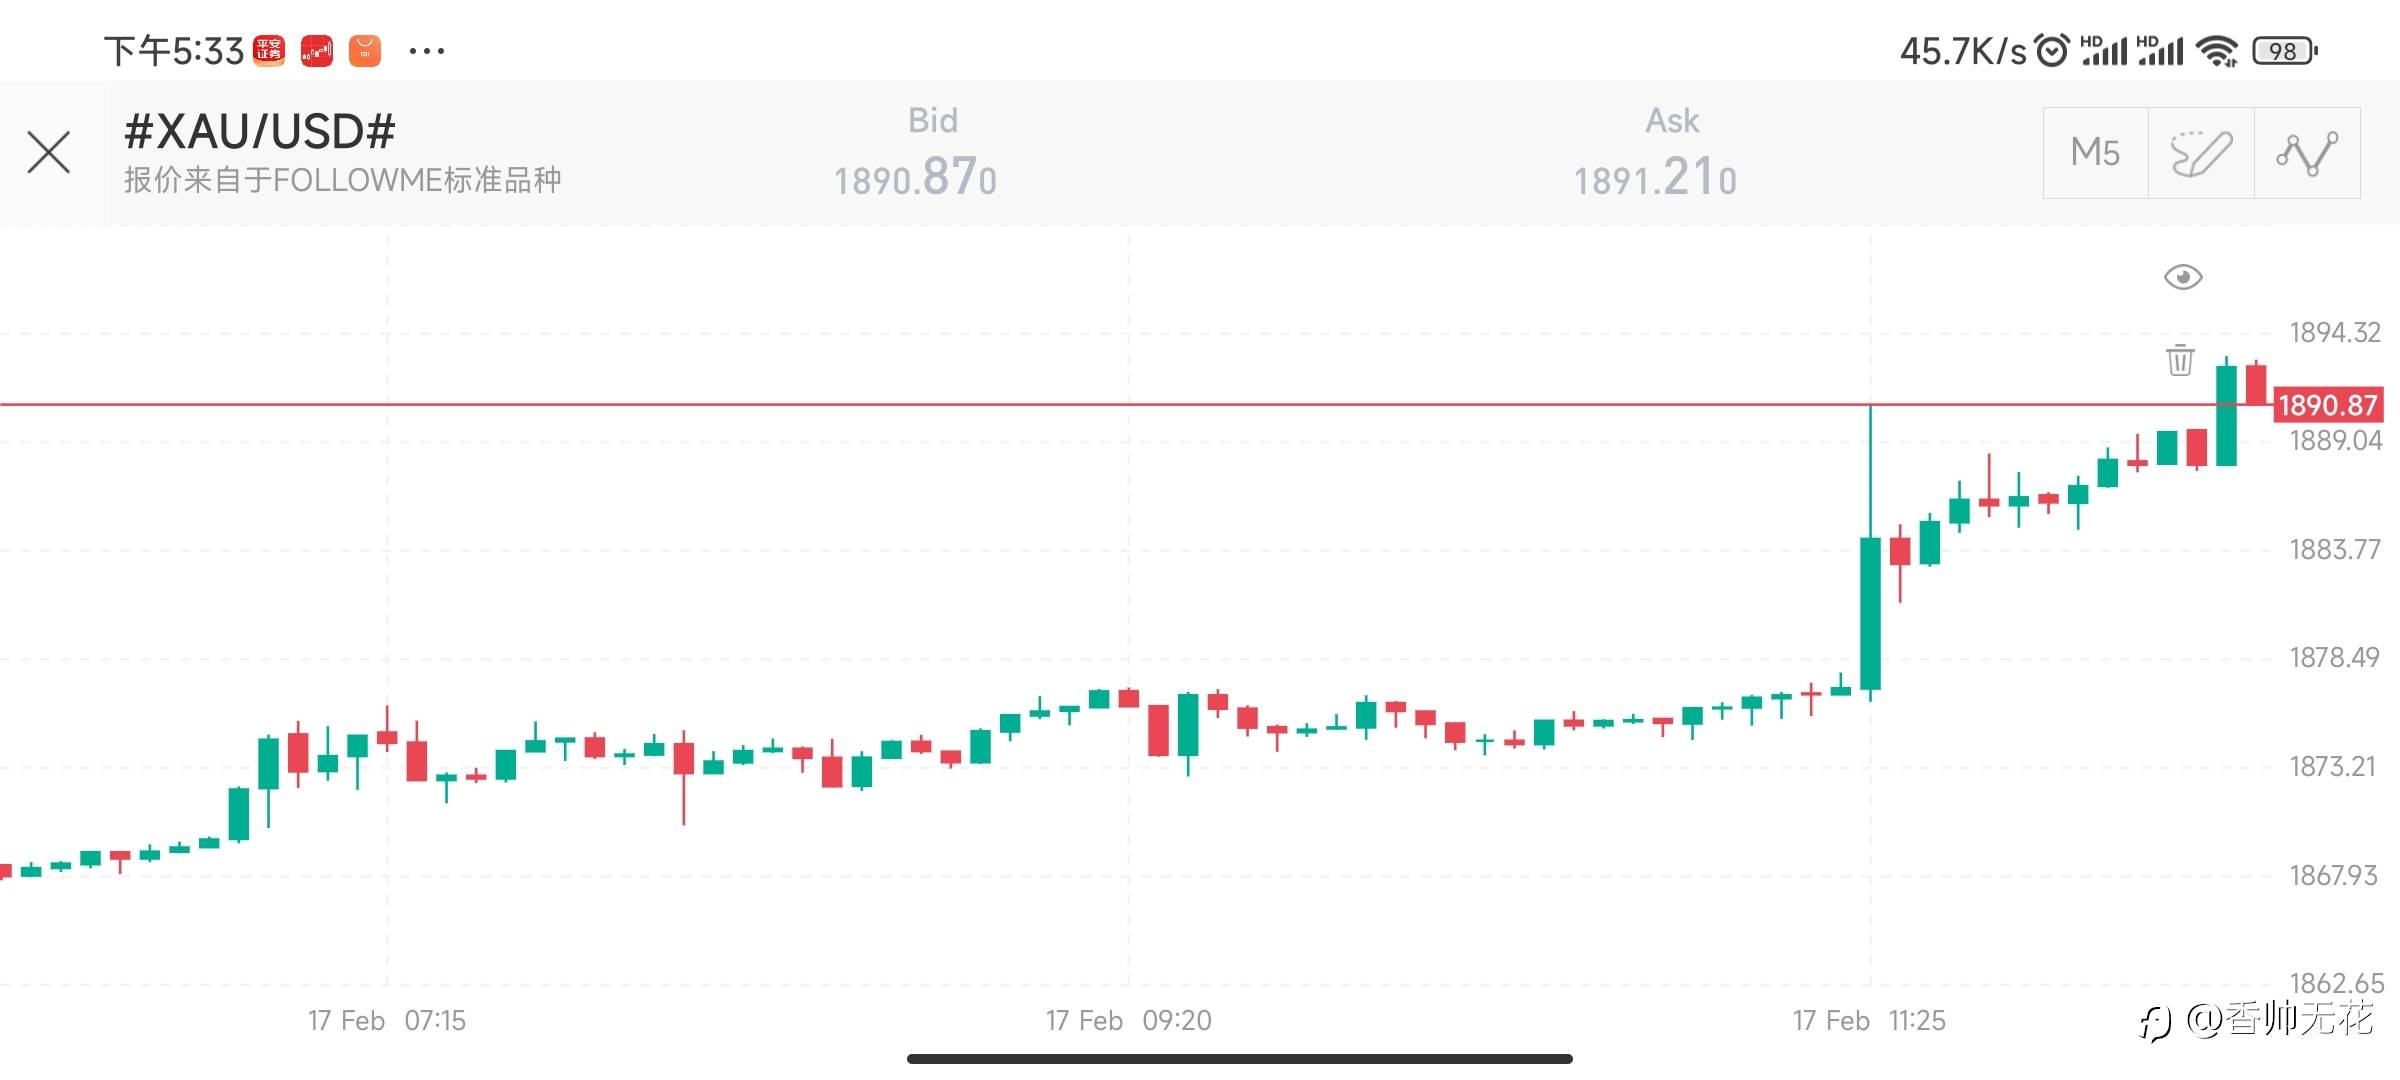Click the red 1890.87 price label
Image resolution: width=2400 pixels, height=1080 pixels.
point(2328,405)
